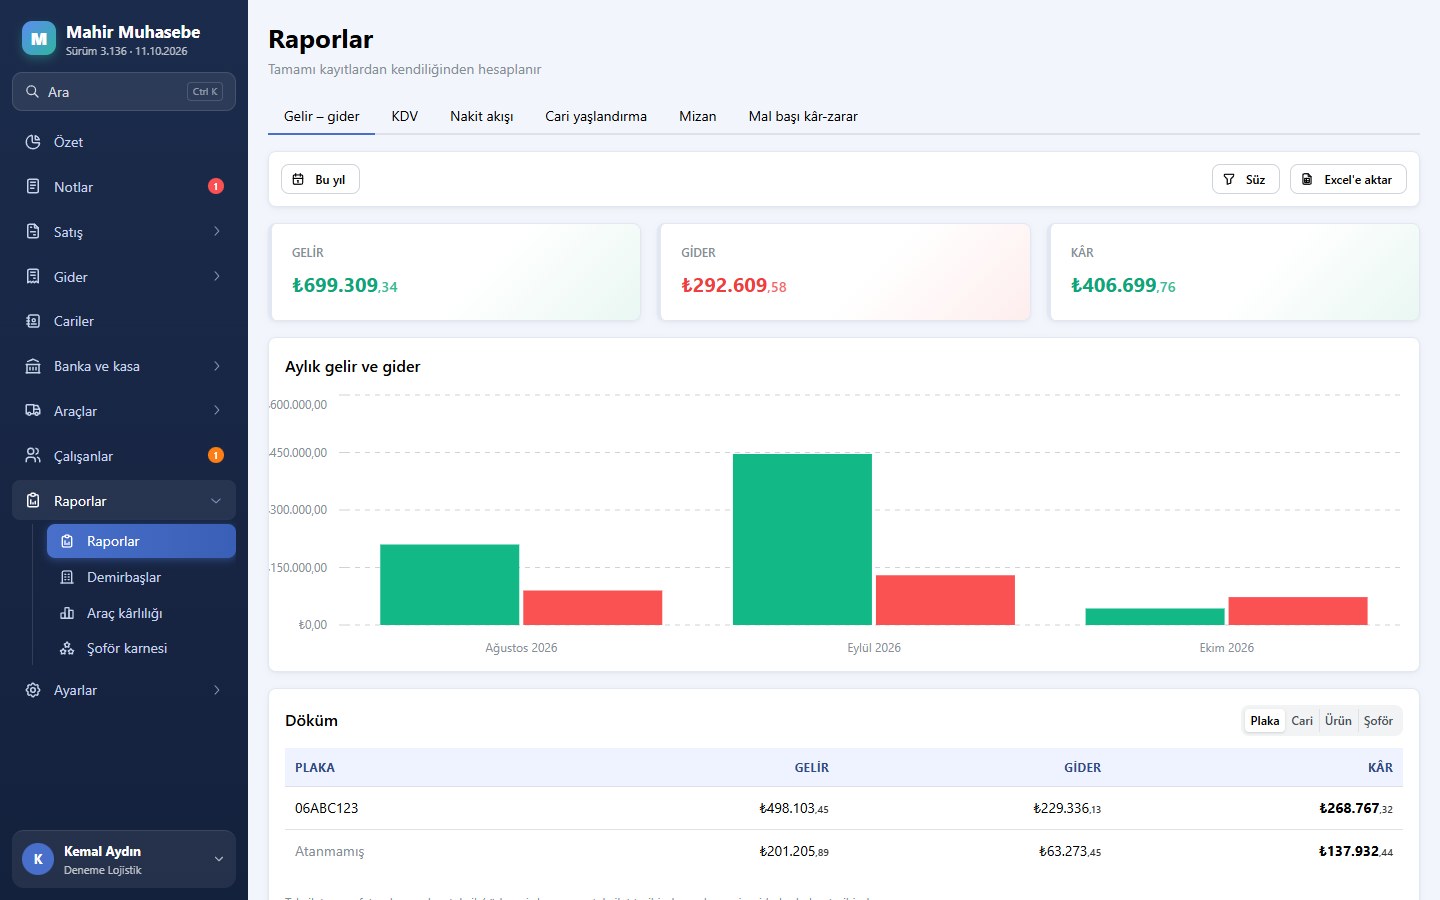1440x900 pixels.
Task: Switch breakdown to Plaka view
Action: click(x=1265, y=720)
